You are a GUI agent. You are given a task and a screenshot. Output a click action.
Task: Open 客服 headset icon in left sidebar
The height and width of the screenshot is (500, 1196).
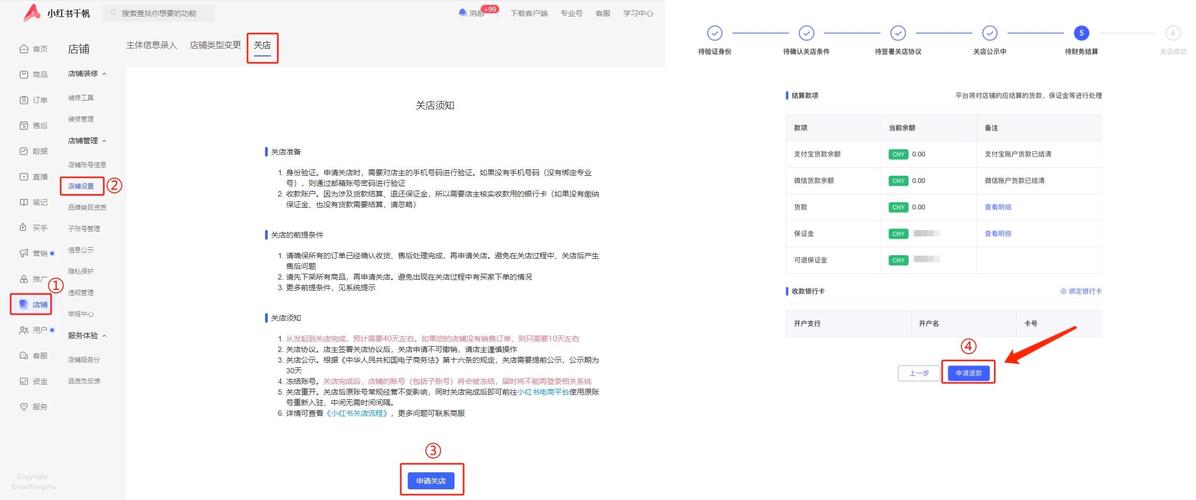pos(24,356)
